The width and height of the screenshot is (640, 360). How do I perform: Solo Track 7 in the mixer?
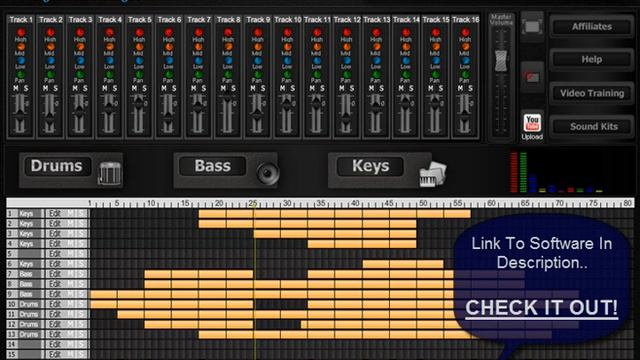click(204, 88)
